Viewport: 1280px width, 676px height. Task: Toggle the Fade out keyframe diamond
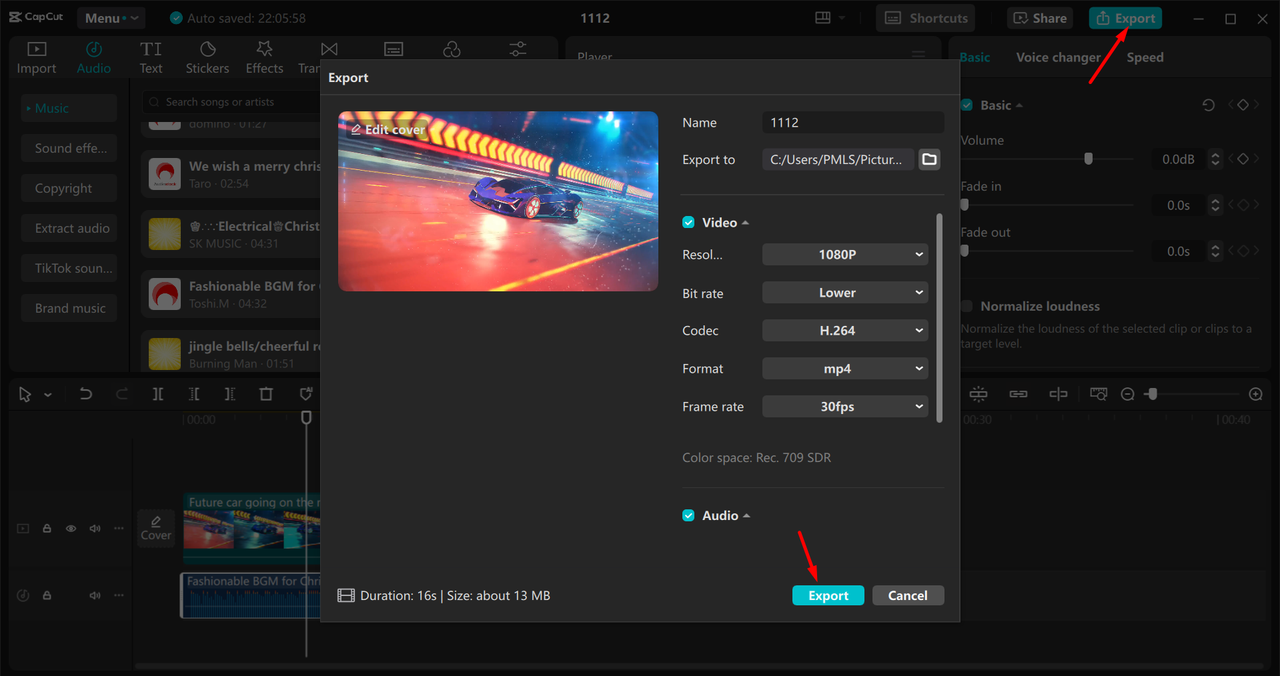pyautogui.click(x=1243, y=251)
